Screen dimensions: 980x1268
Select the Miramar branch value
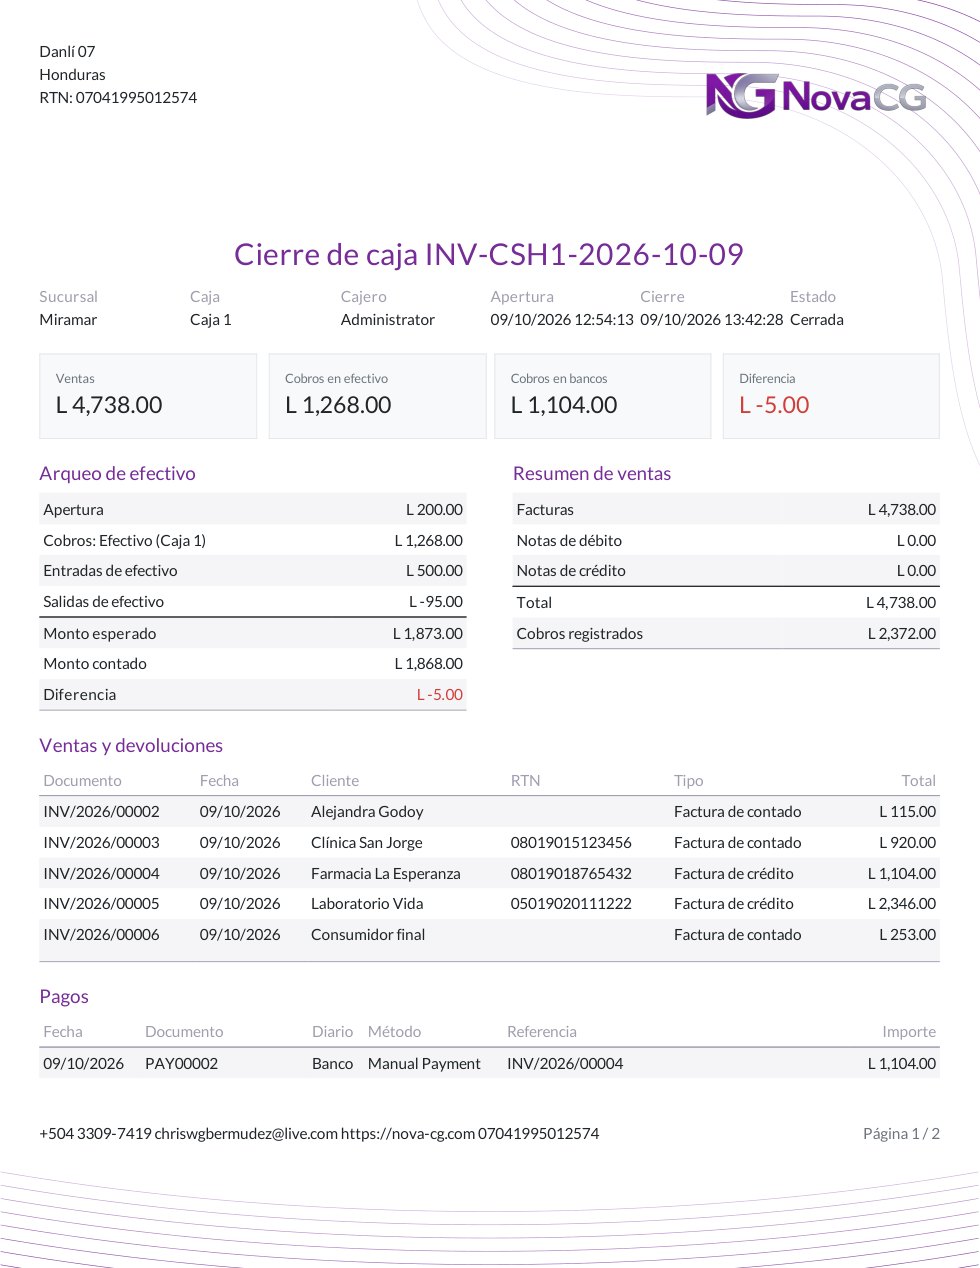click(68, 320)
